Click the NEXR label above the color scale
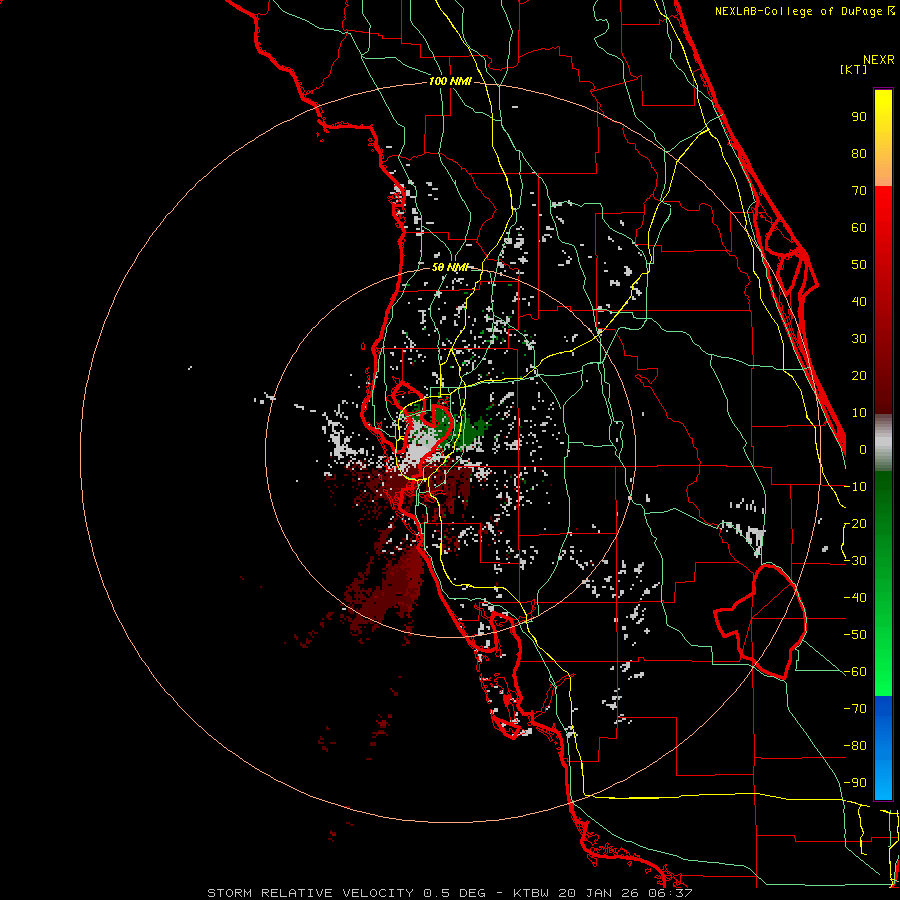 pos(878,60)
